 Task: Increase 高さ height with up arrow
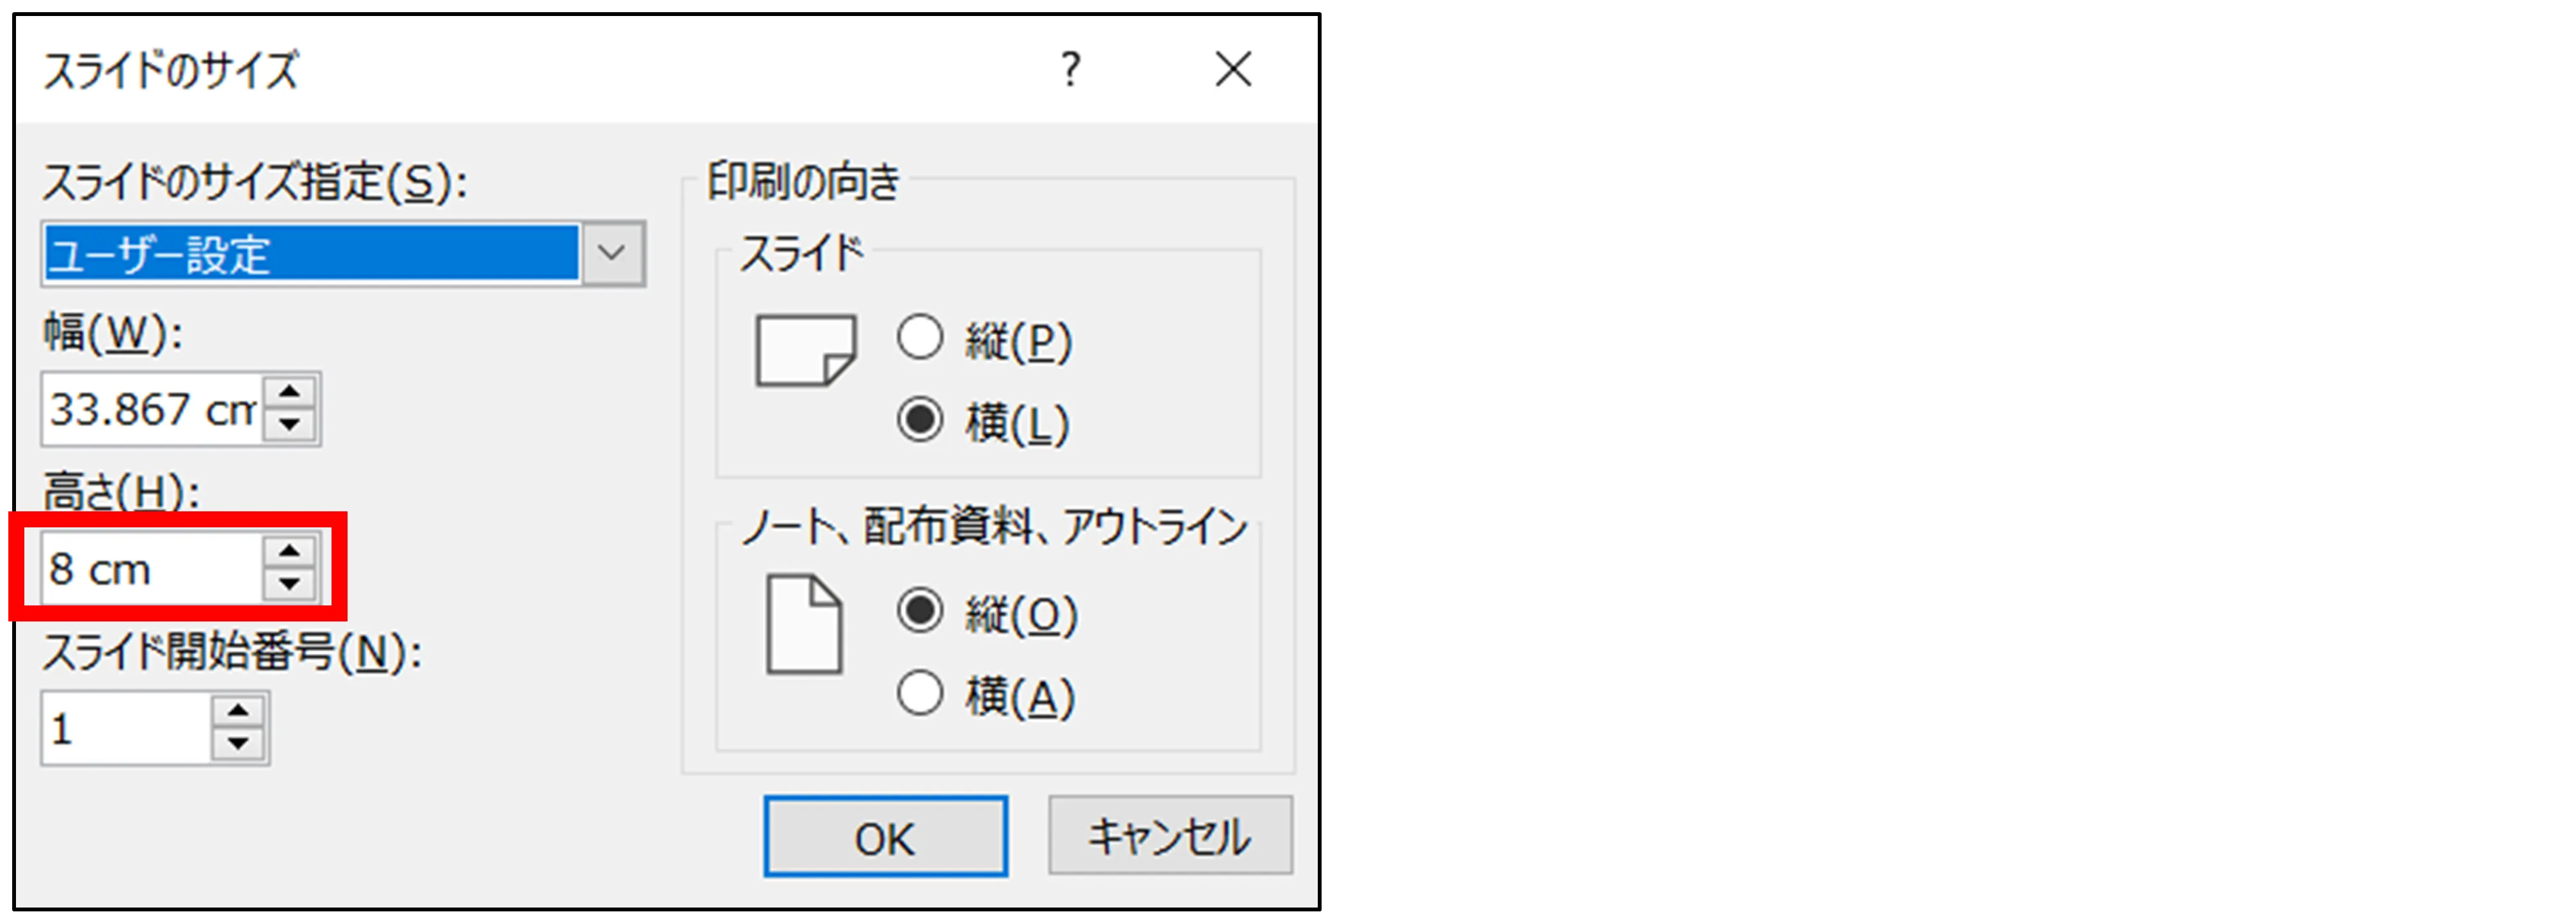(290, 551)
